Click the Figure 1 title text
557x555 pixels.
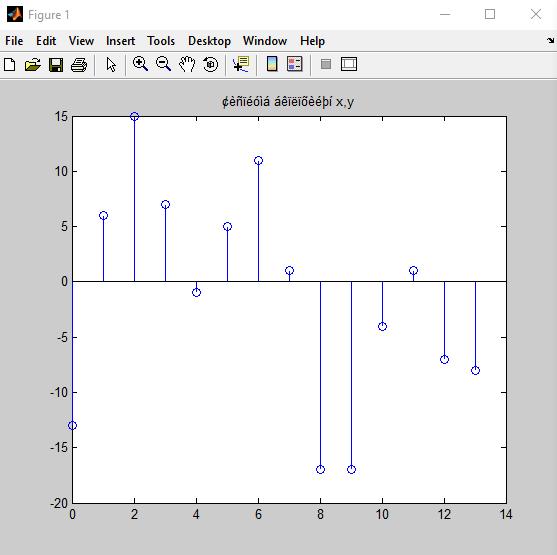pyautogui.click(x=49, y=15)
